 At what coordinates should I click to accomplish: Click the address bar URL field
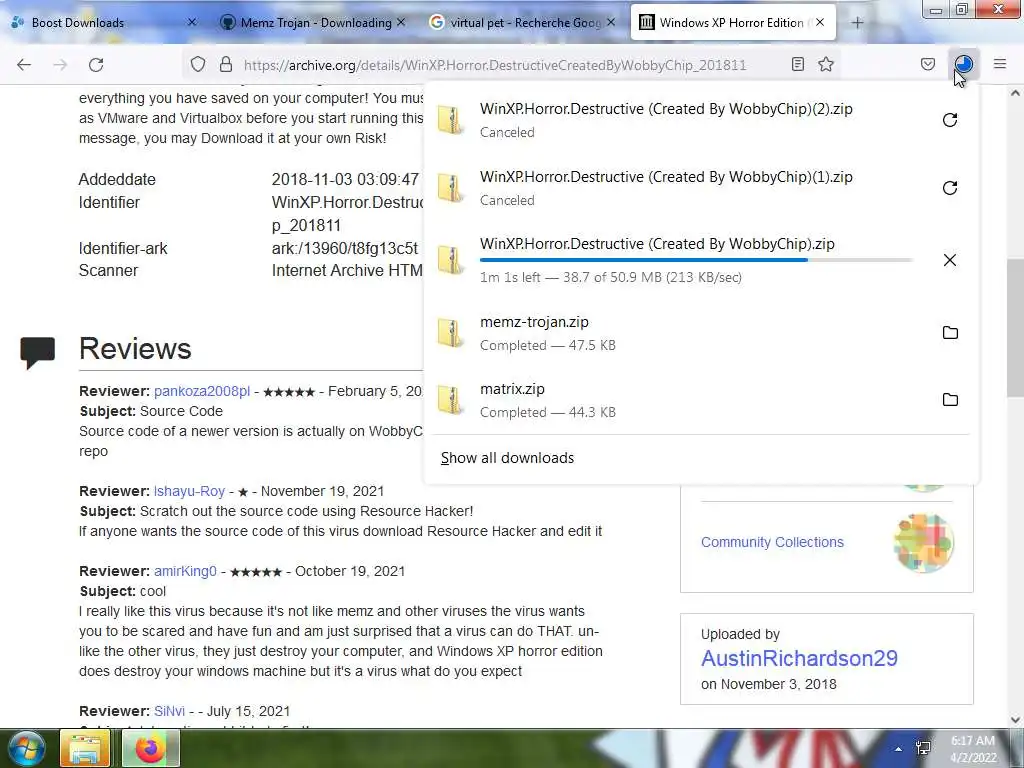(494, 65)
